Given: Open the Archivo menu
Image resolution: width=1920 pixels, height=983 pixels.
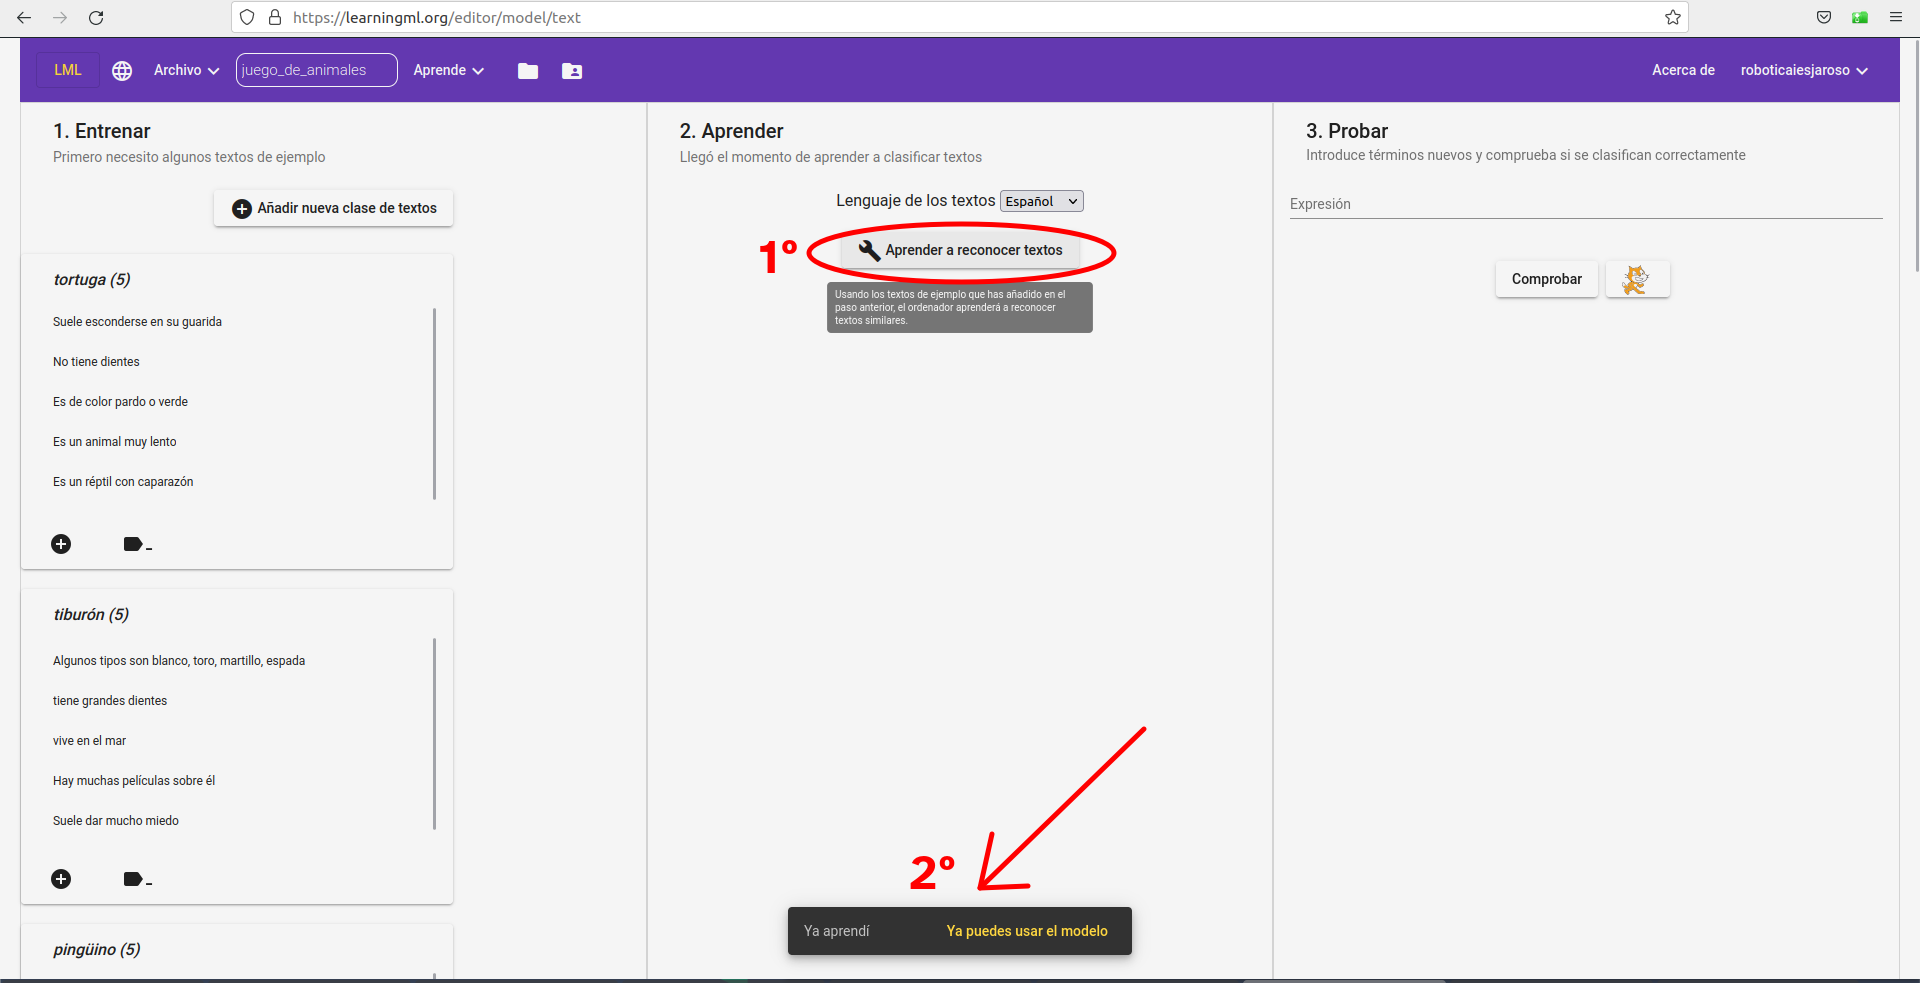Looking at the screenshot, I should 186,70.
